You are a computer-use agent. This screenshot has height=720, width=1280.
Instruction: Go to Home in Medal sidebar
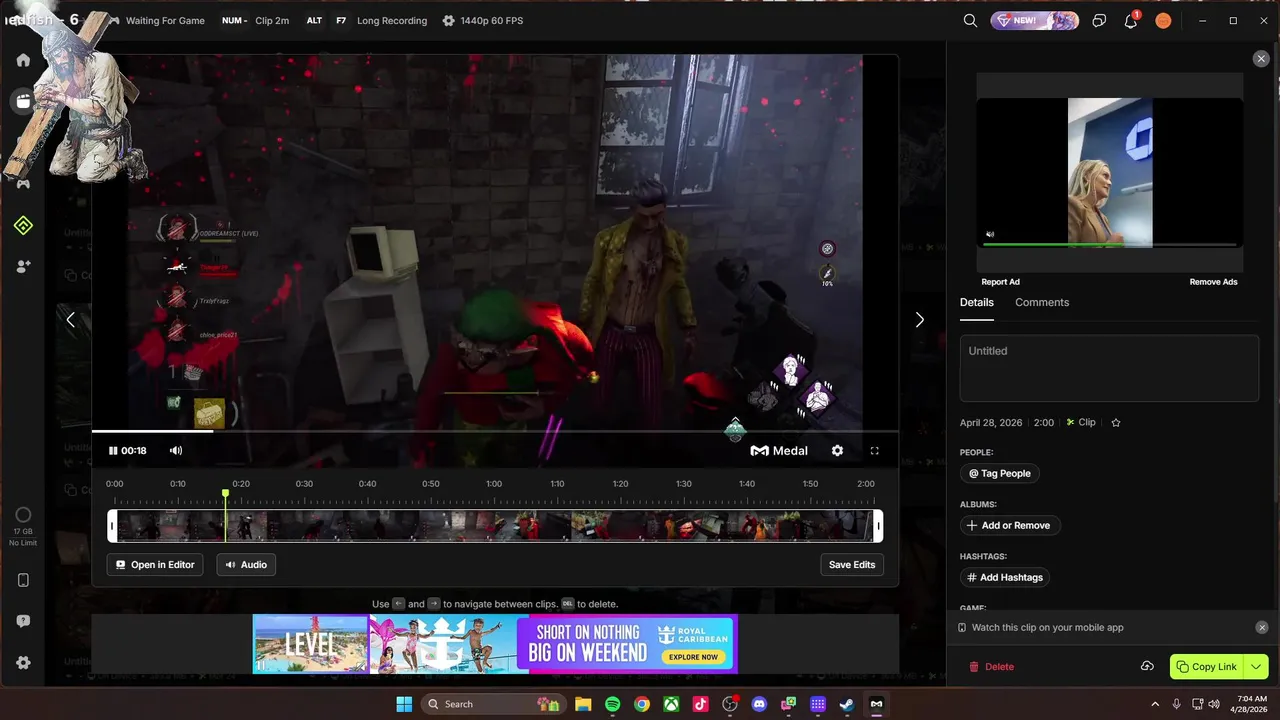[23, 60]
